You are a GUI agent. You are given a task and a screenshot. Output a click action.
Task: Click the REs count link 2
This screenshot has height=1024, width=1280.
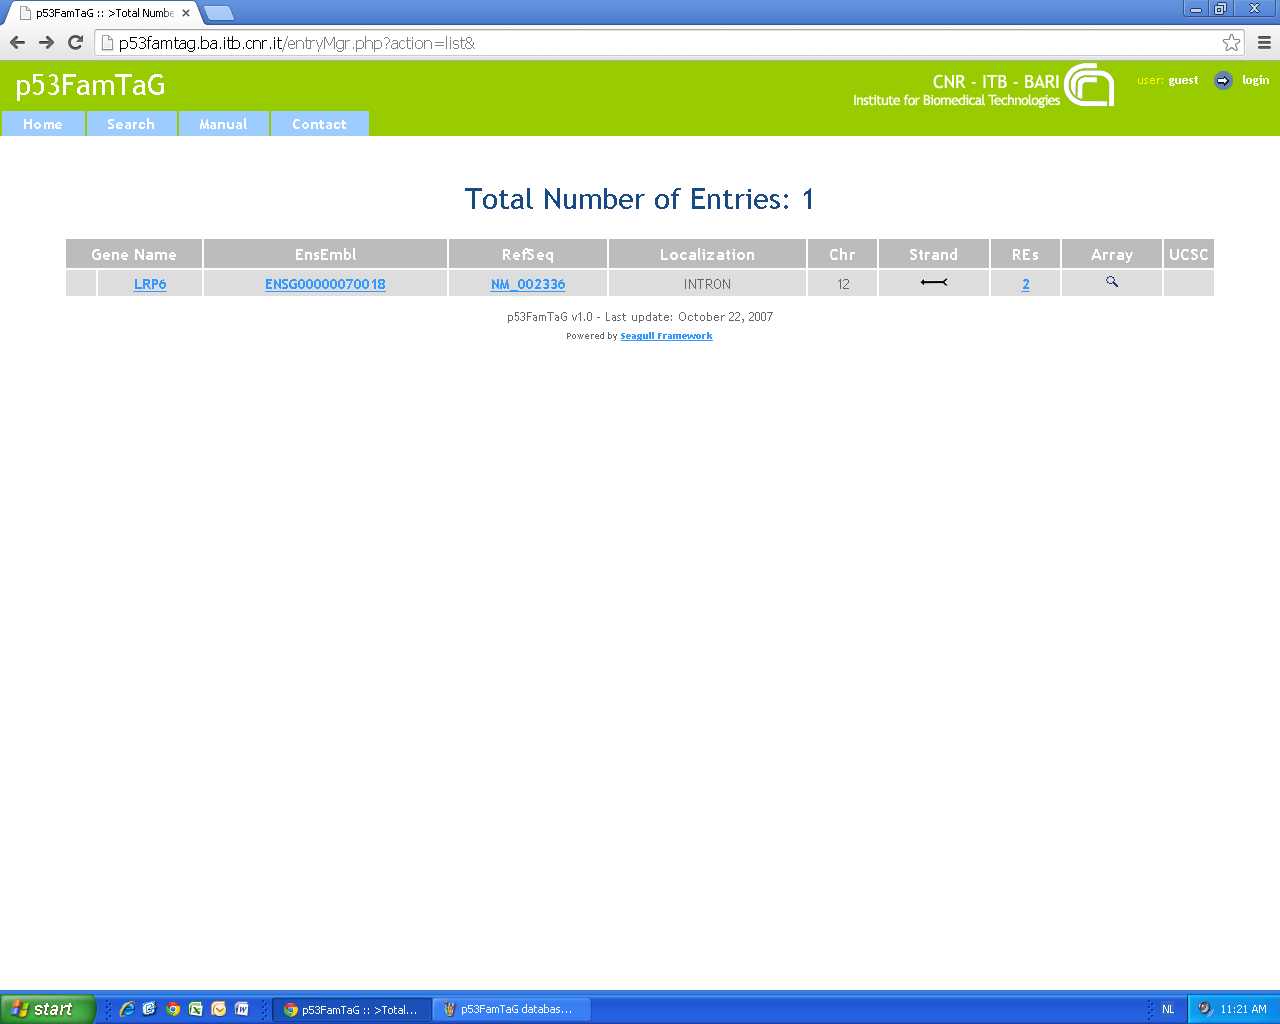click(x=1025, y=284)
